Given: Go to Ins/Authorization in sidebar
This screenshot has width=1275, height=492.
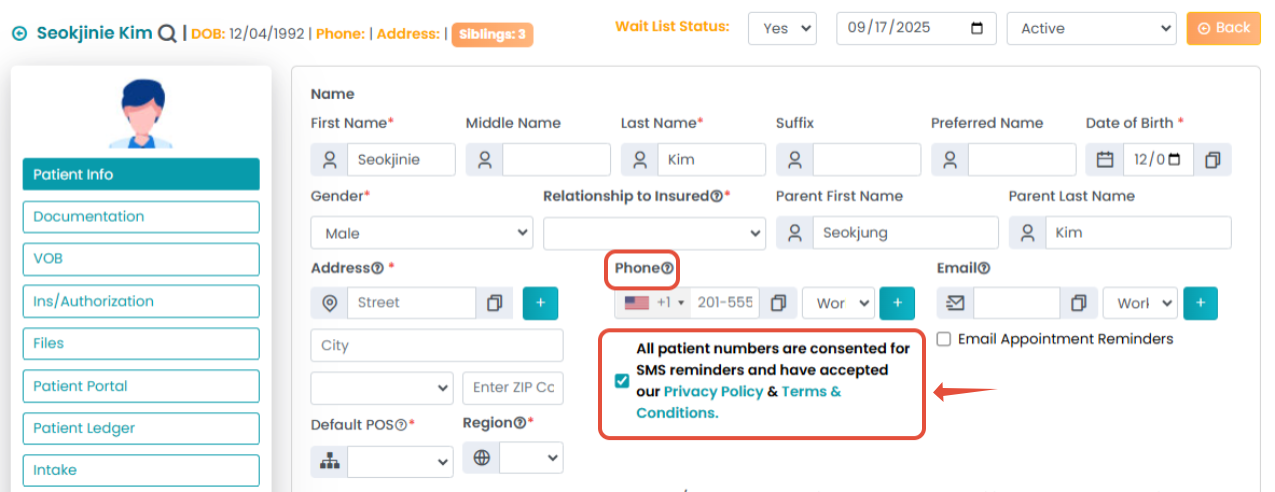Looking at the screenshot, I should [x=141, y=301].
